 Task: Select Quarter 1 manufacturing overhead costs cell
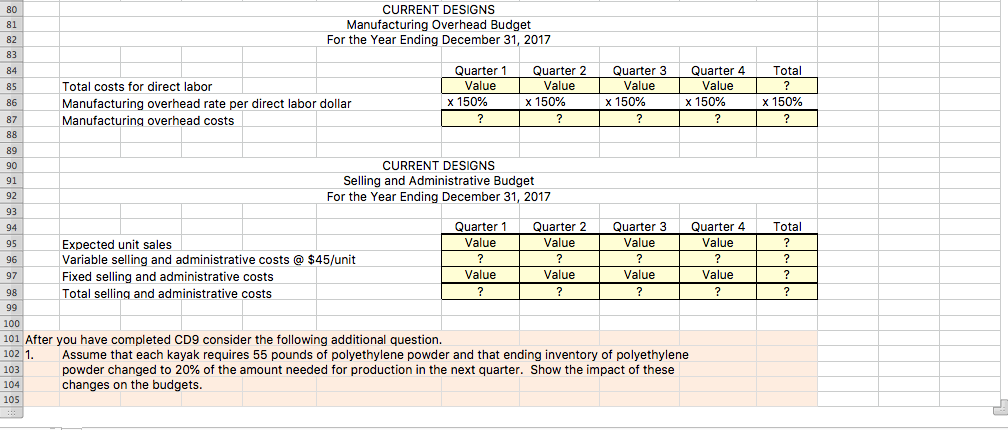480,119
